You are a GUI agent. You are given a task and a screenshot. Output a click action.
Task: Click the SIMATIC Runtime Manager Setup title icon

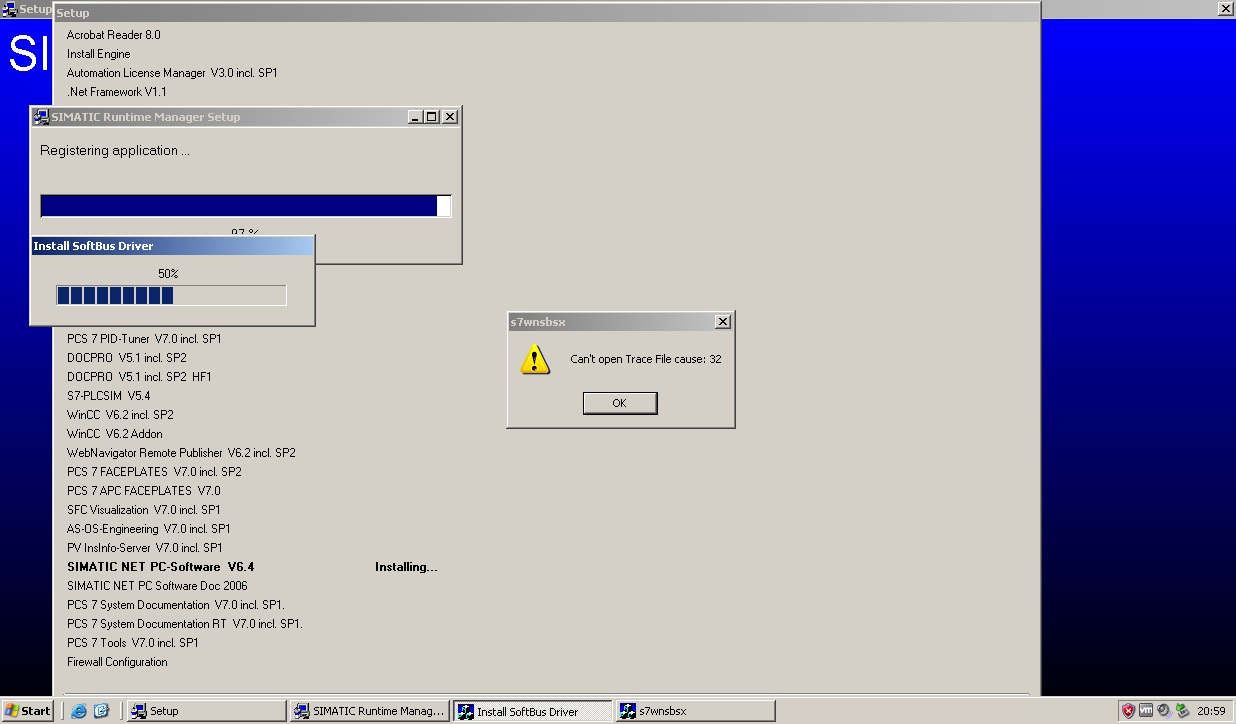point(41,117)
